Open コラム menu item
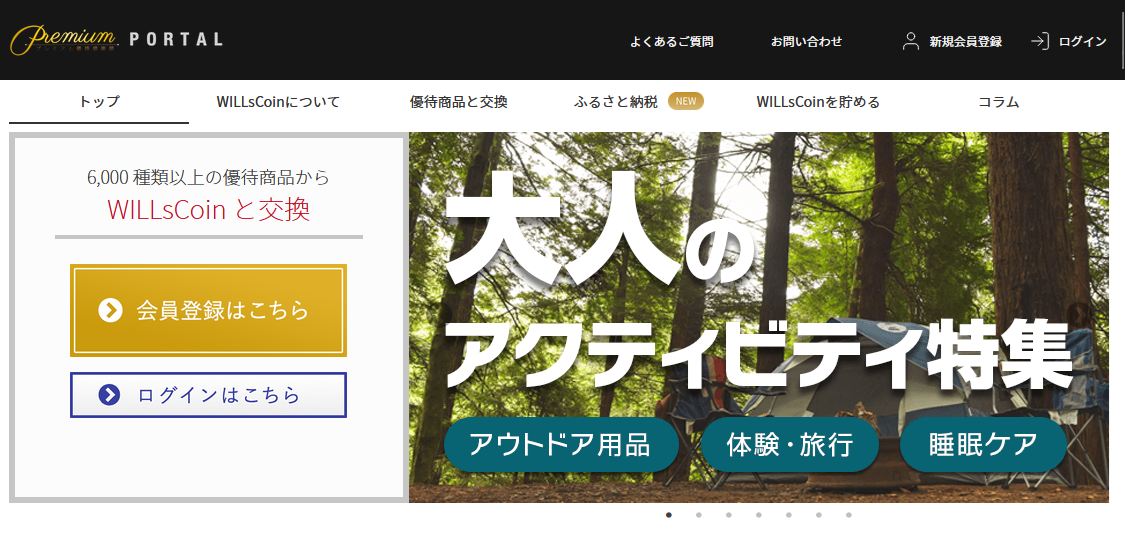This screenshot has height=536, width=1125. click(999, 102)
